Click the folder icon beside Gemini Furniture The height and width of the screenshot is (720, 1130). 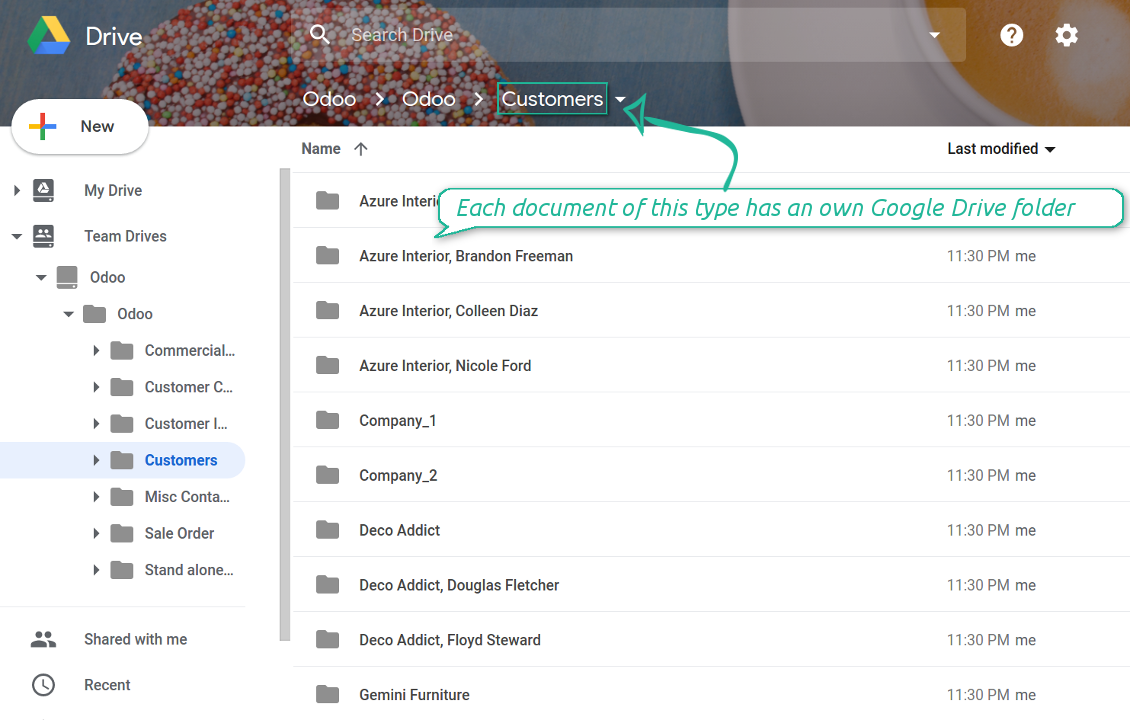click(327, 695)
